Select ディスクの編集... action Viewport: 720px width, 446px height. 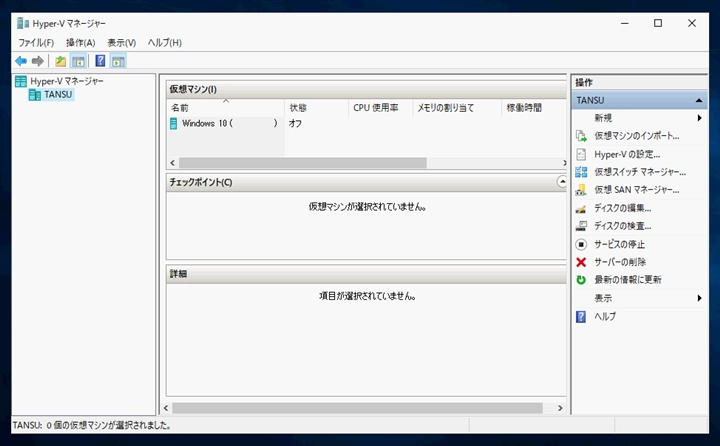tap(623, 208)
